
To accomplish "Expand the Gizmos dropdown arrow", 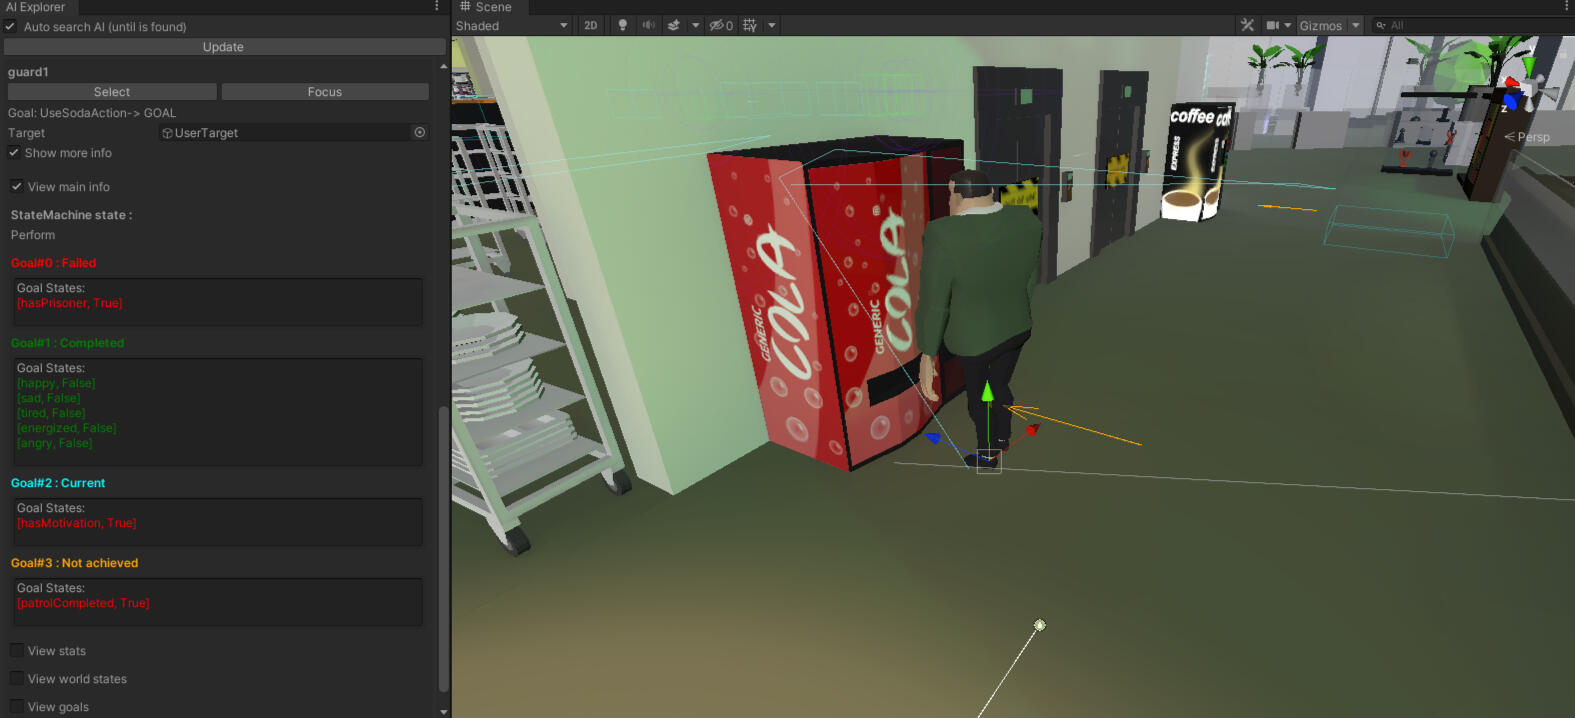I will [1356, 26].
